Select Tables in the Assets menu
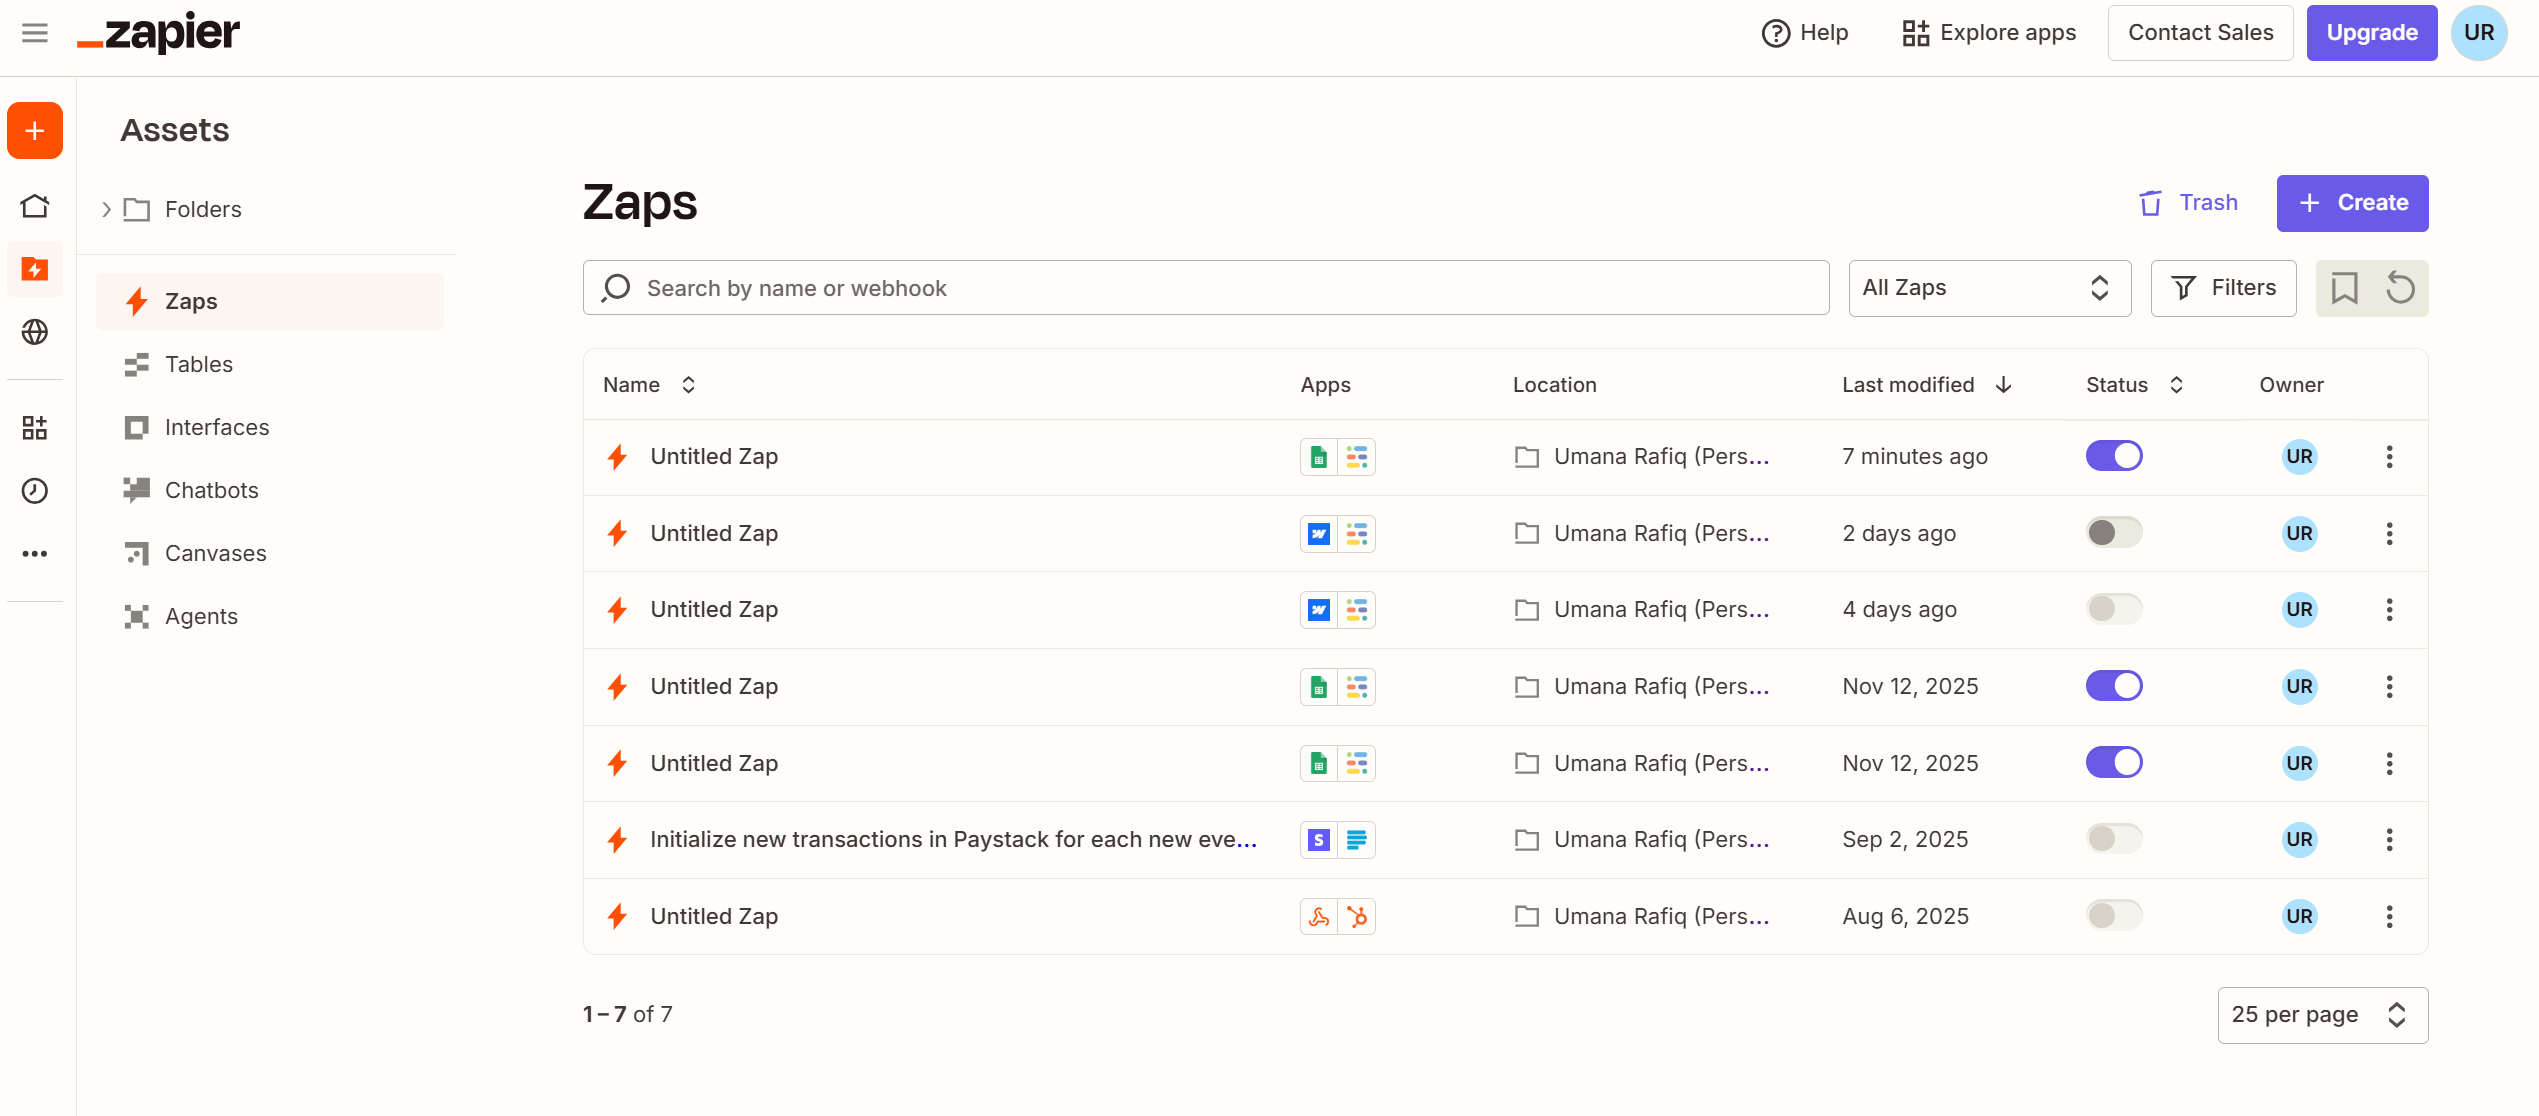2539x1116 pixels. 198,365
